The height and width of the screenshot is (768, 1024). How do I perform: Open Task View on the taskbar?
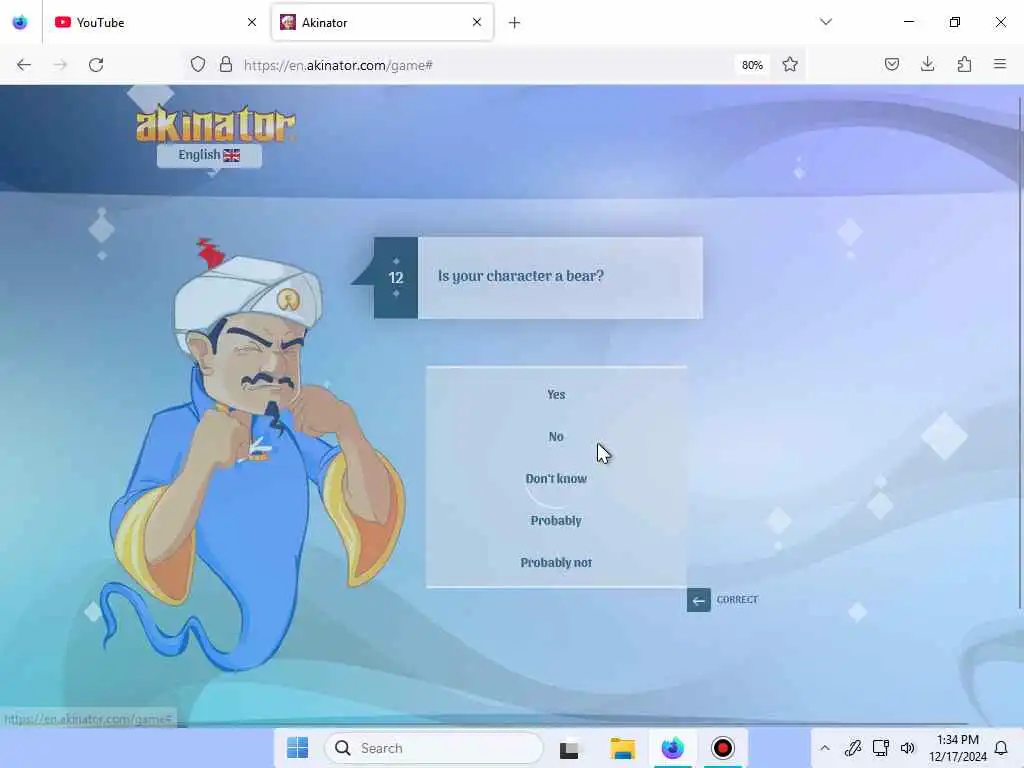569,748
